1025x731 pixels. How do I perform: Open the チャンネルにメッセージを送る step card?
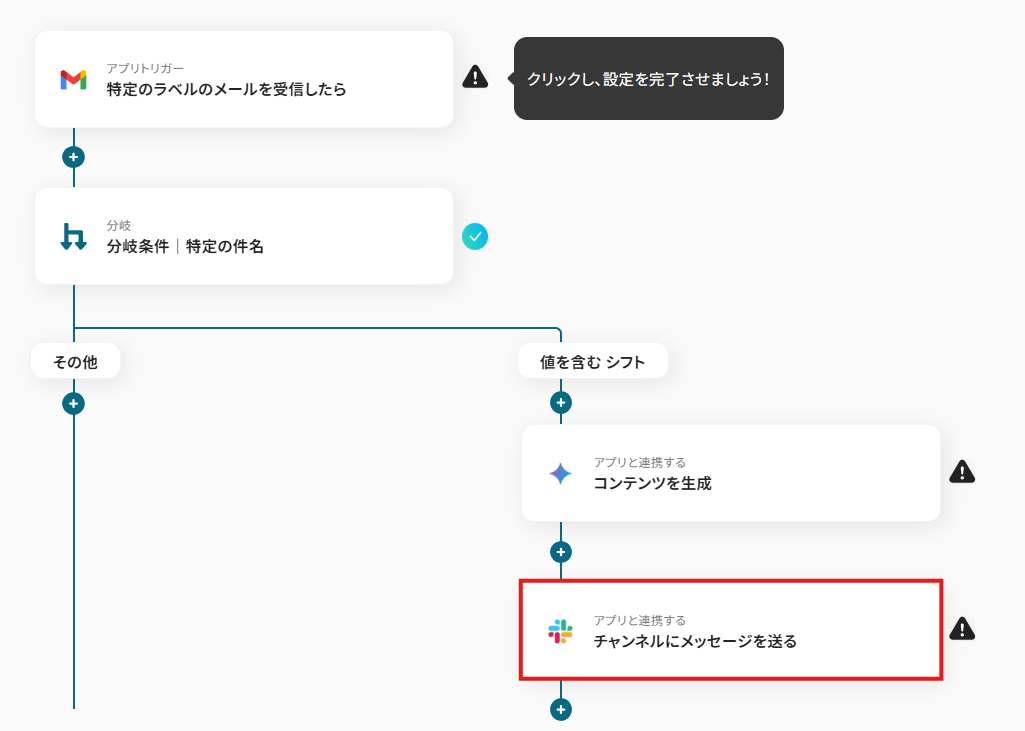[x=731, y=630]
